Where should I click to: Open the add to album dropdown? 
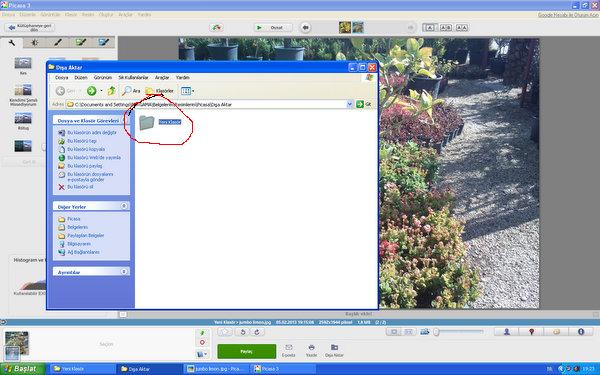[x=202, y=354]
